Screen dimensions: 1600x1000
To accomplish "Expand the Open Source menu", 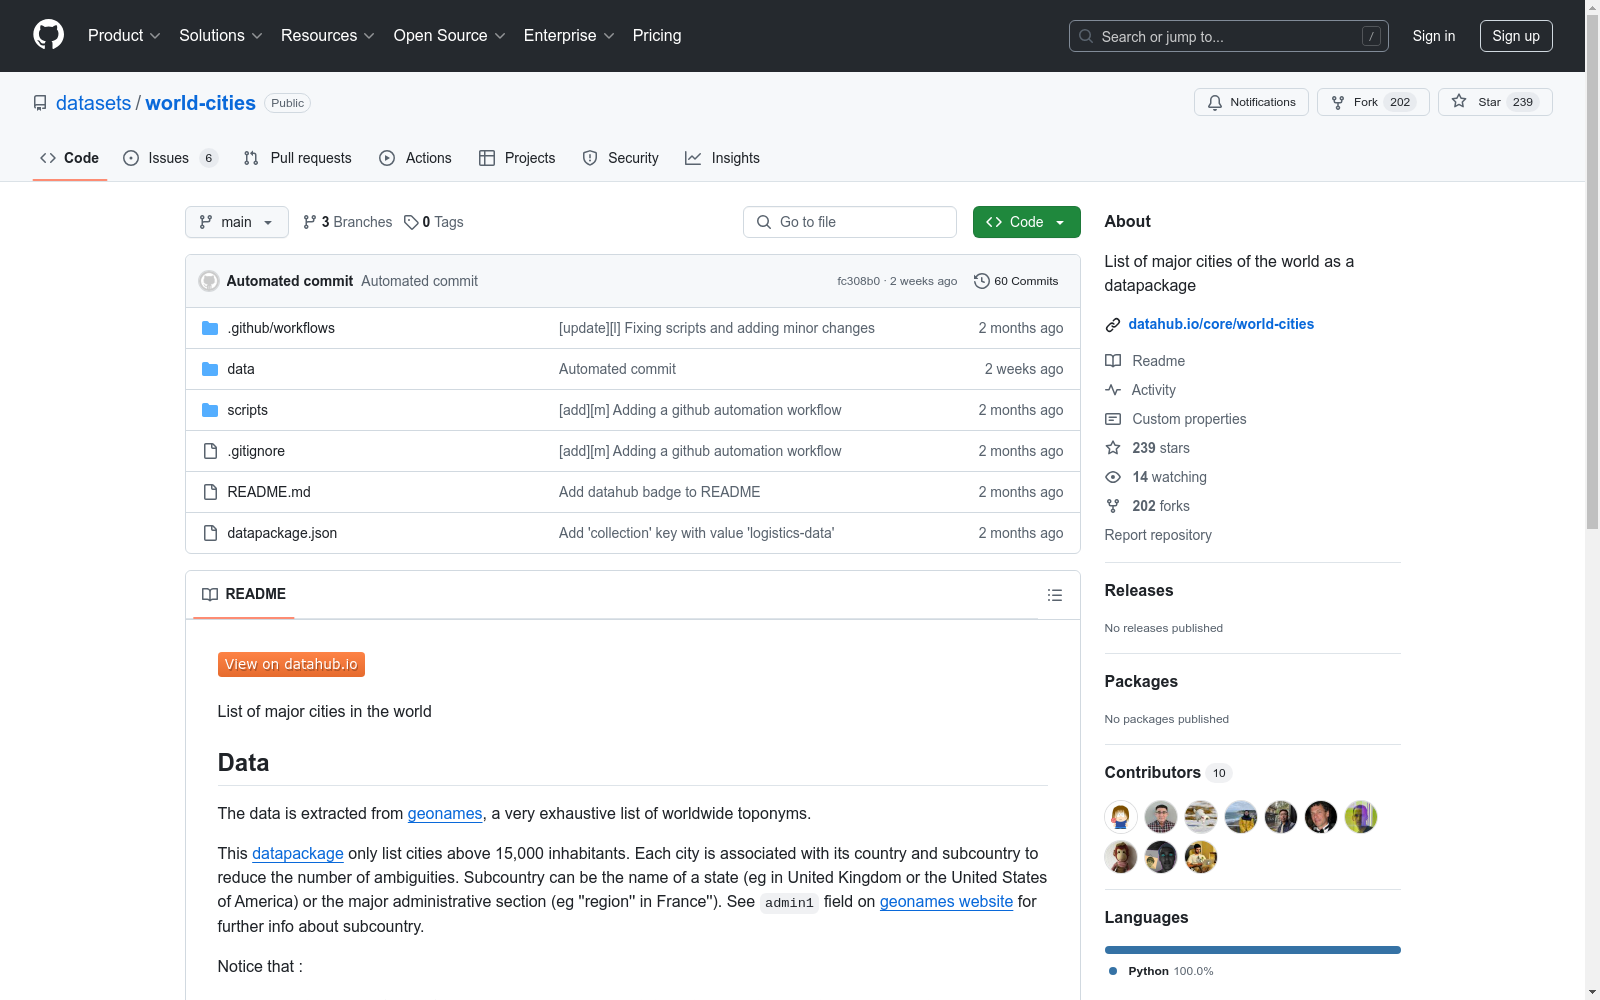I will (x=450, y=36).
